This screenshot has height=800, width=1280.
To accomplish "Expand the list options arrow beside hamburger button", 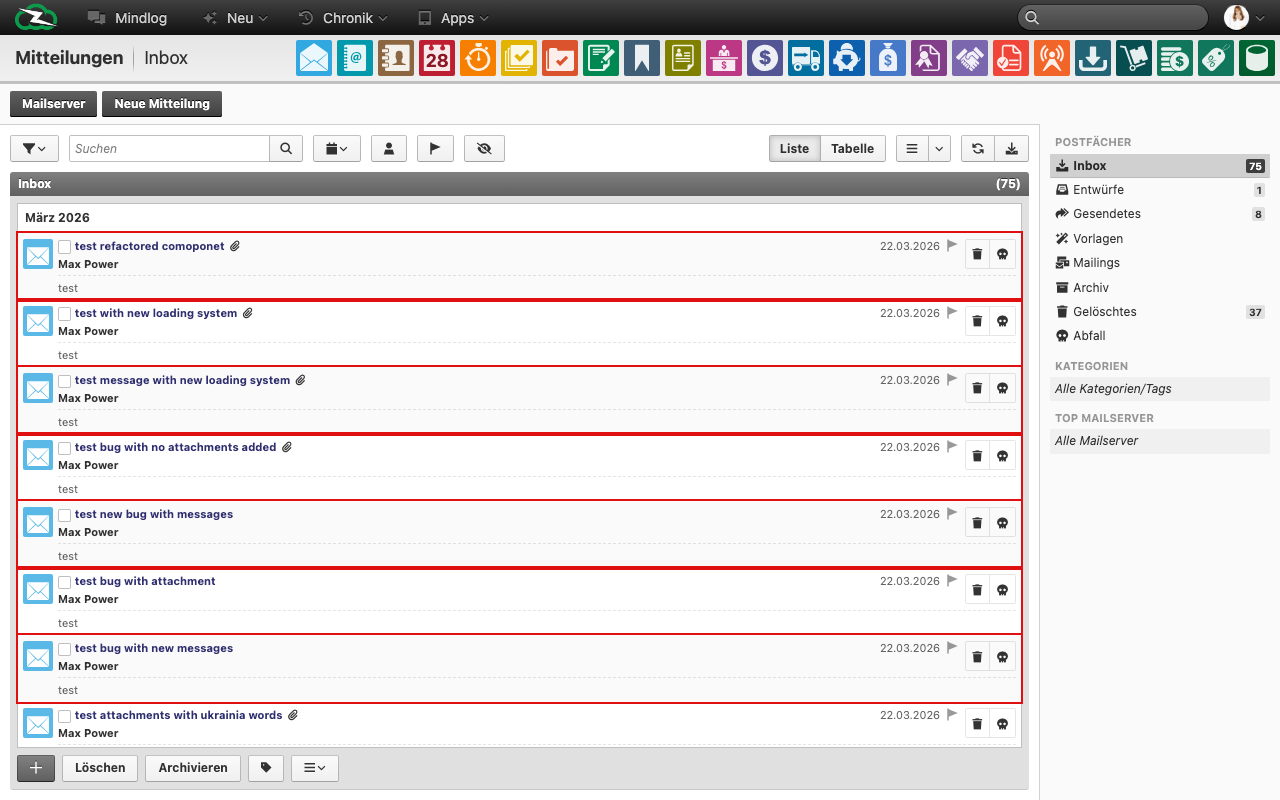I will pos(939,148).
